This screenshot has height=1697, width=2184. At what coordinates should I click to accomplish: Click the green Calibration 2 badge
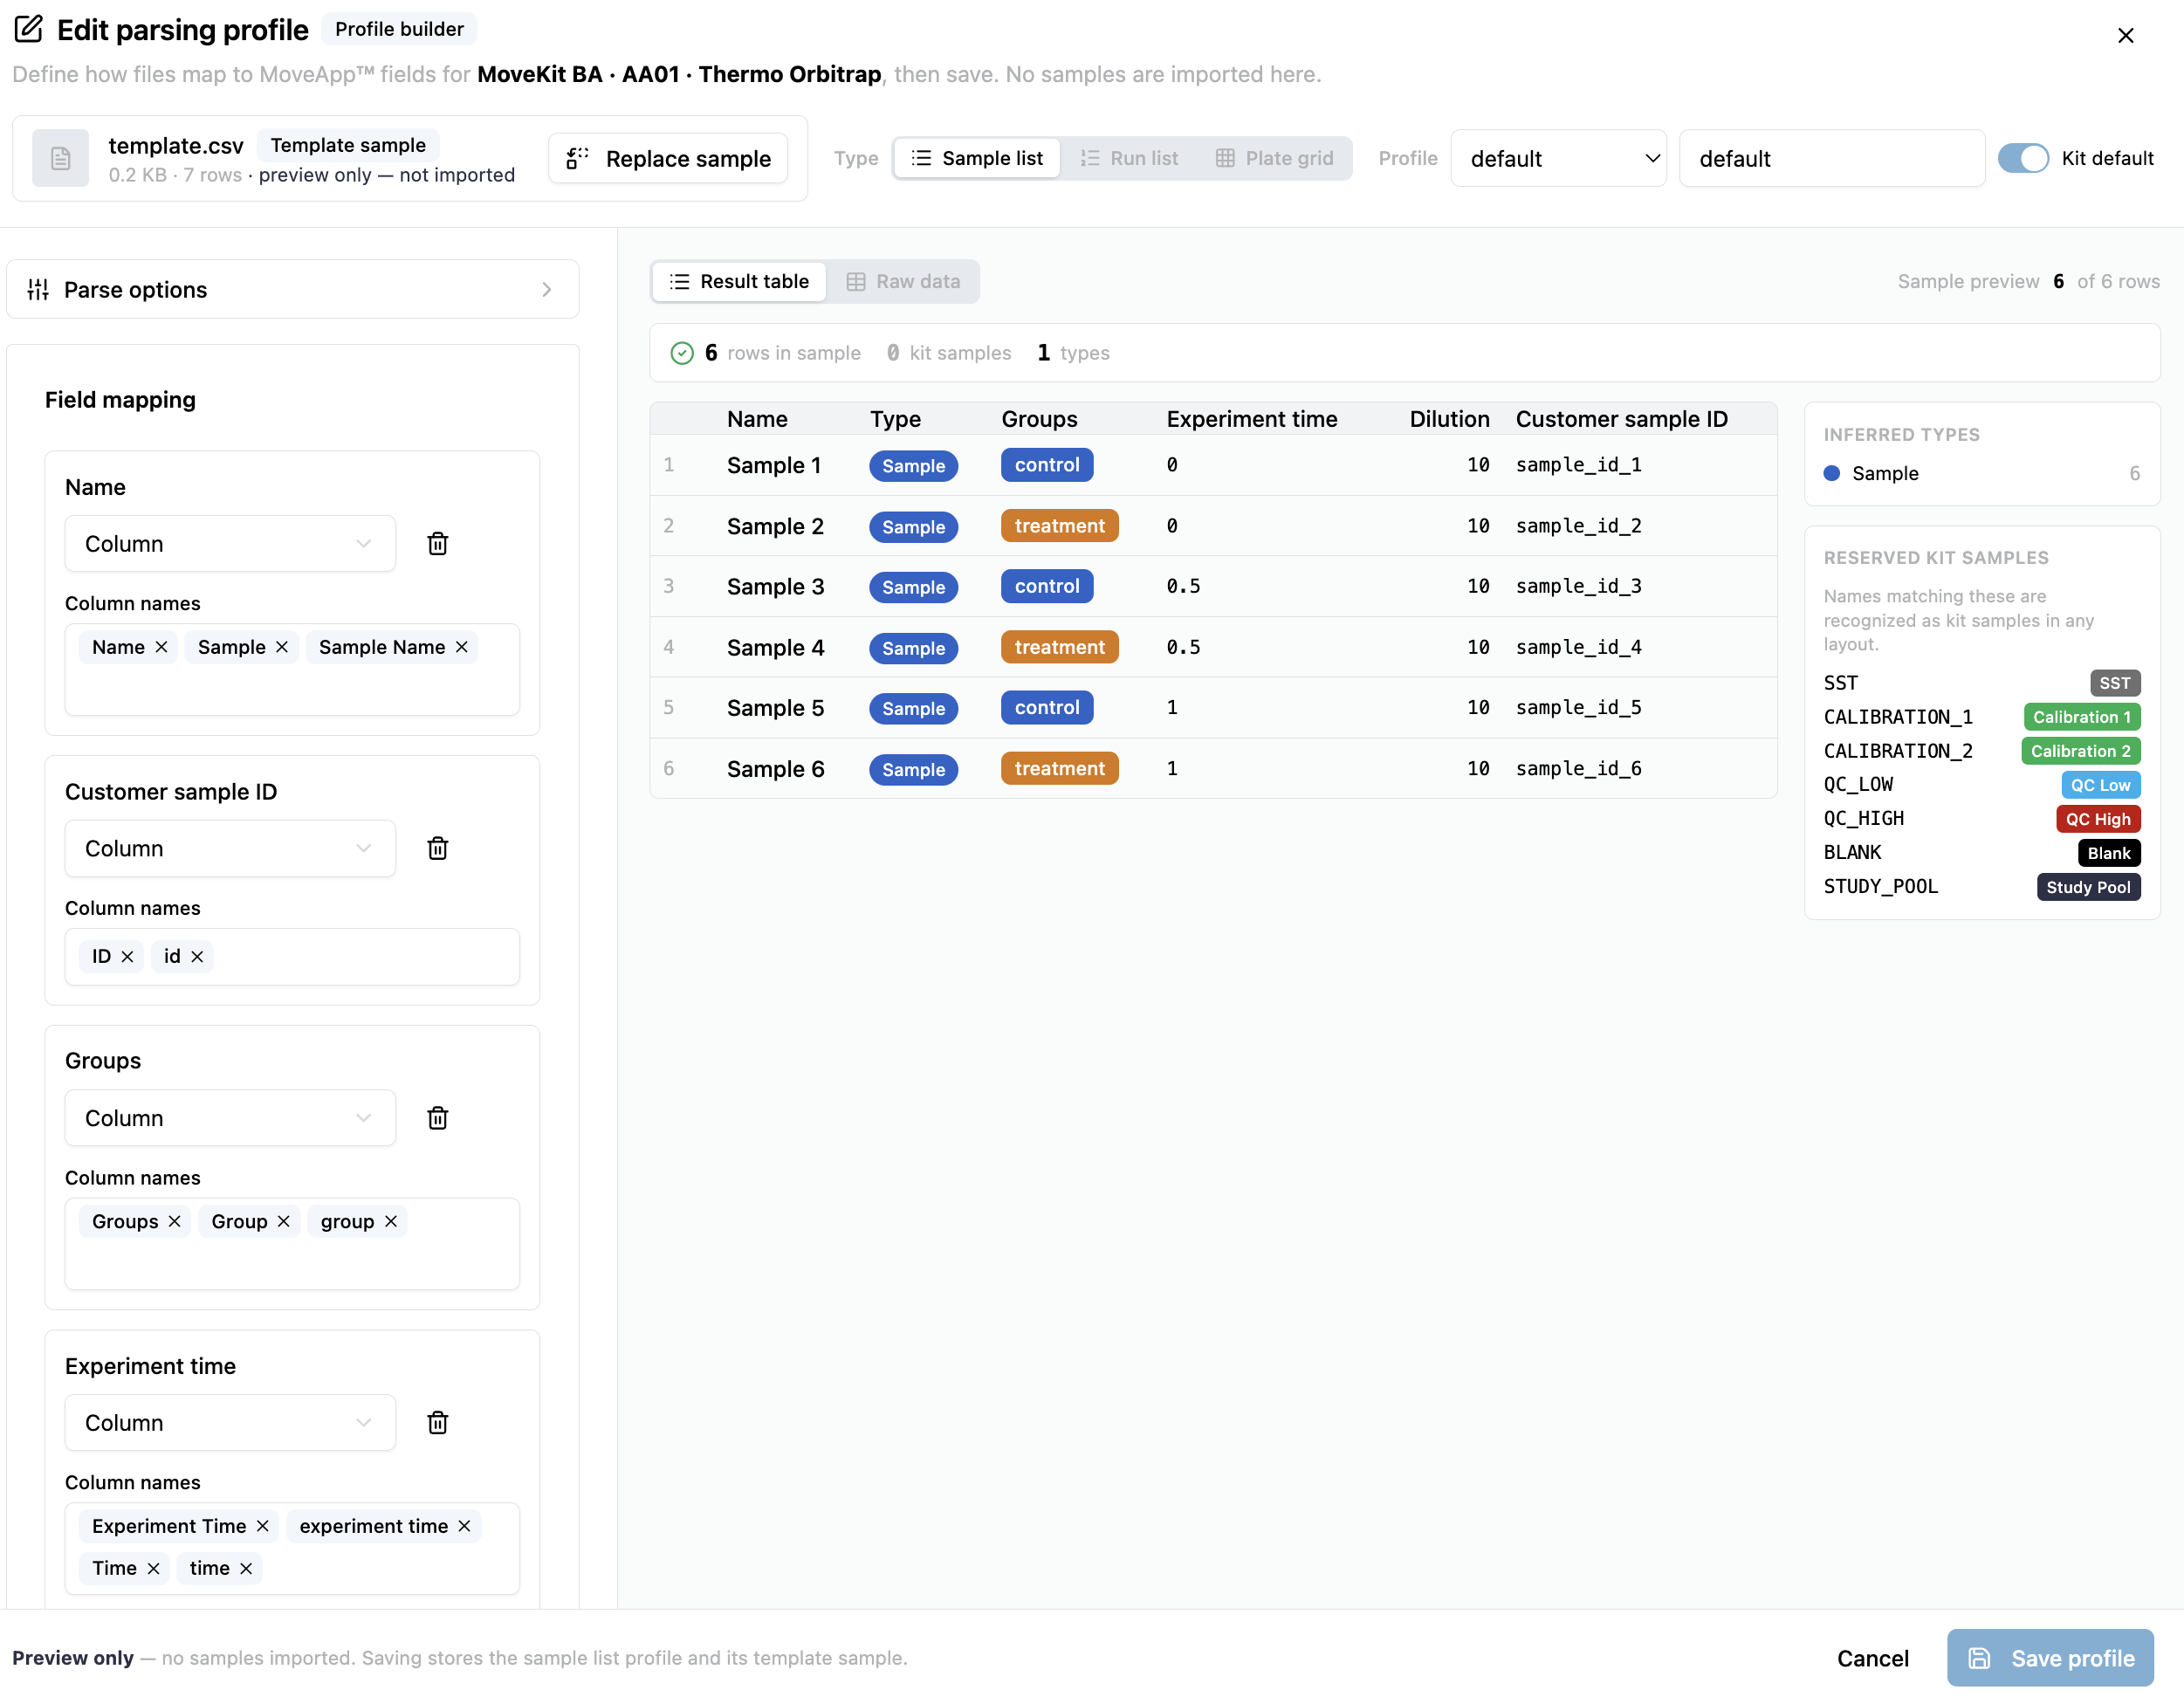[2081, 751]
